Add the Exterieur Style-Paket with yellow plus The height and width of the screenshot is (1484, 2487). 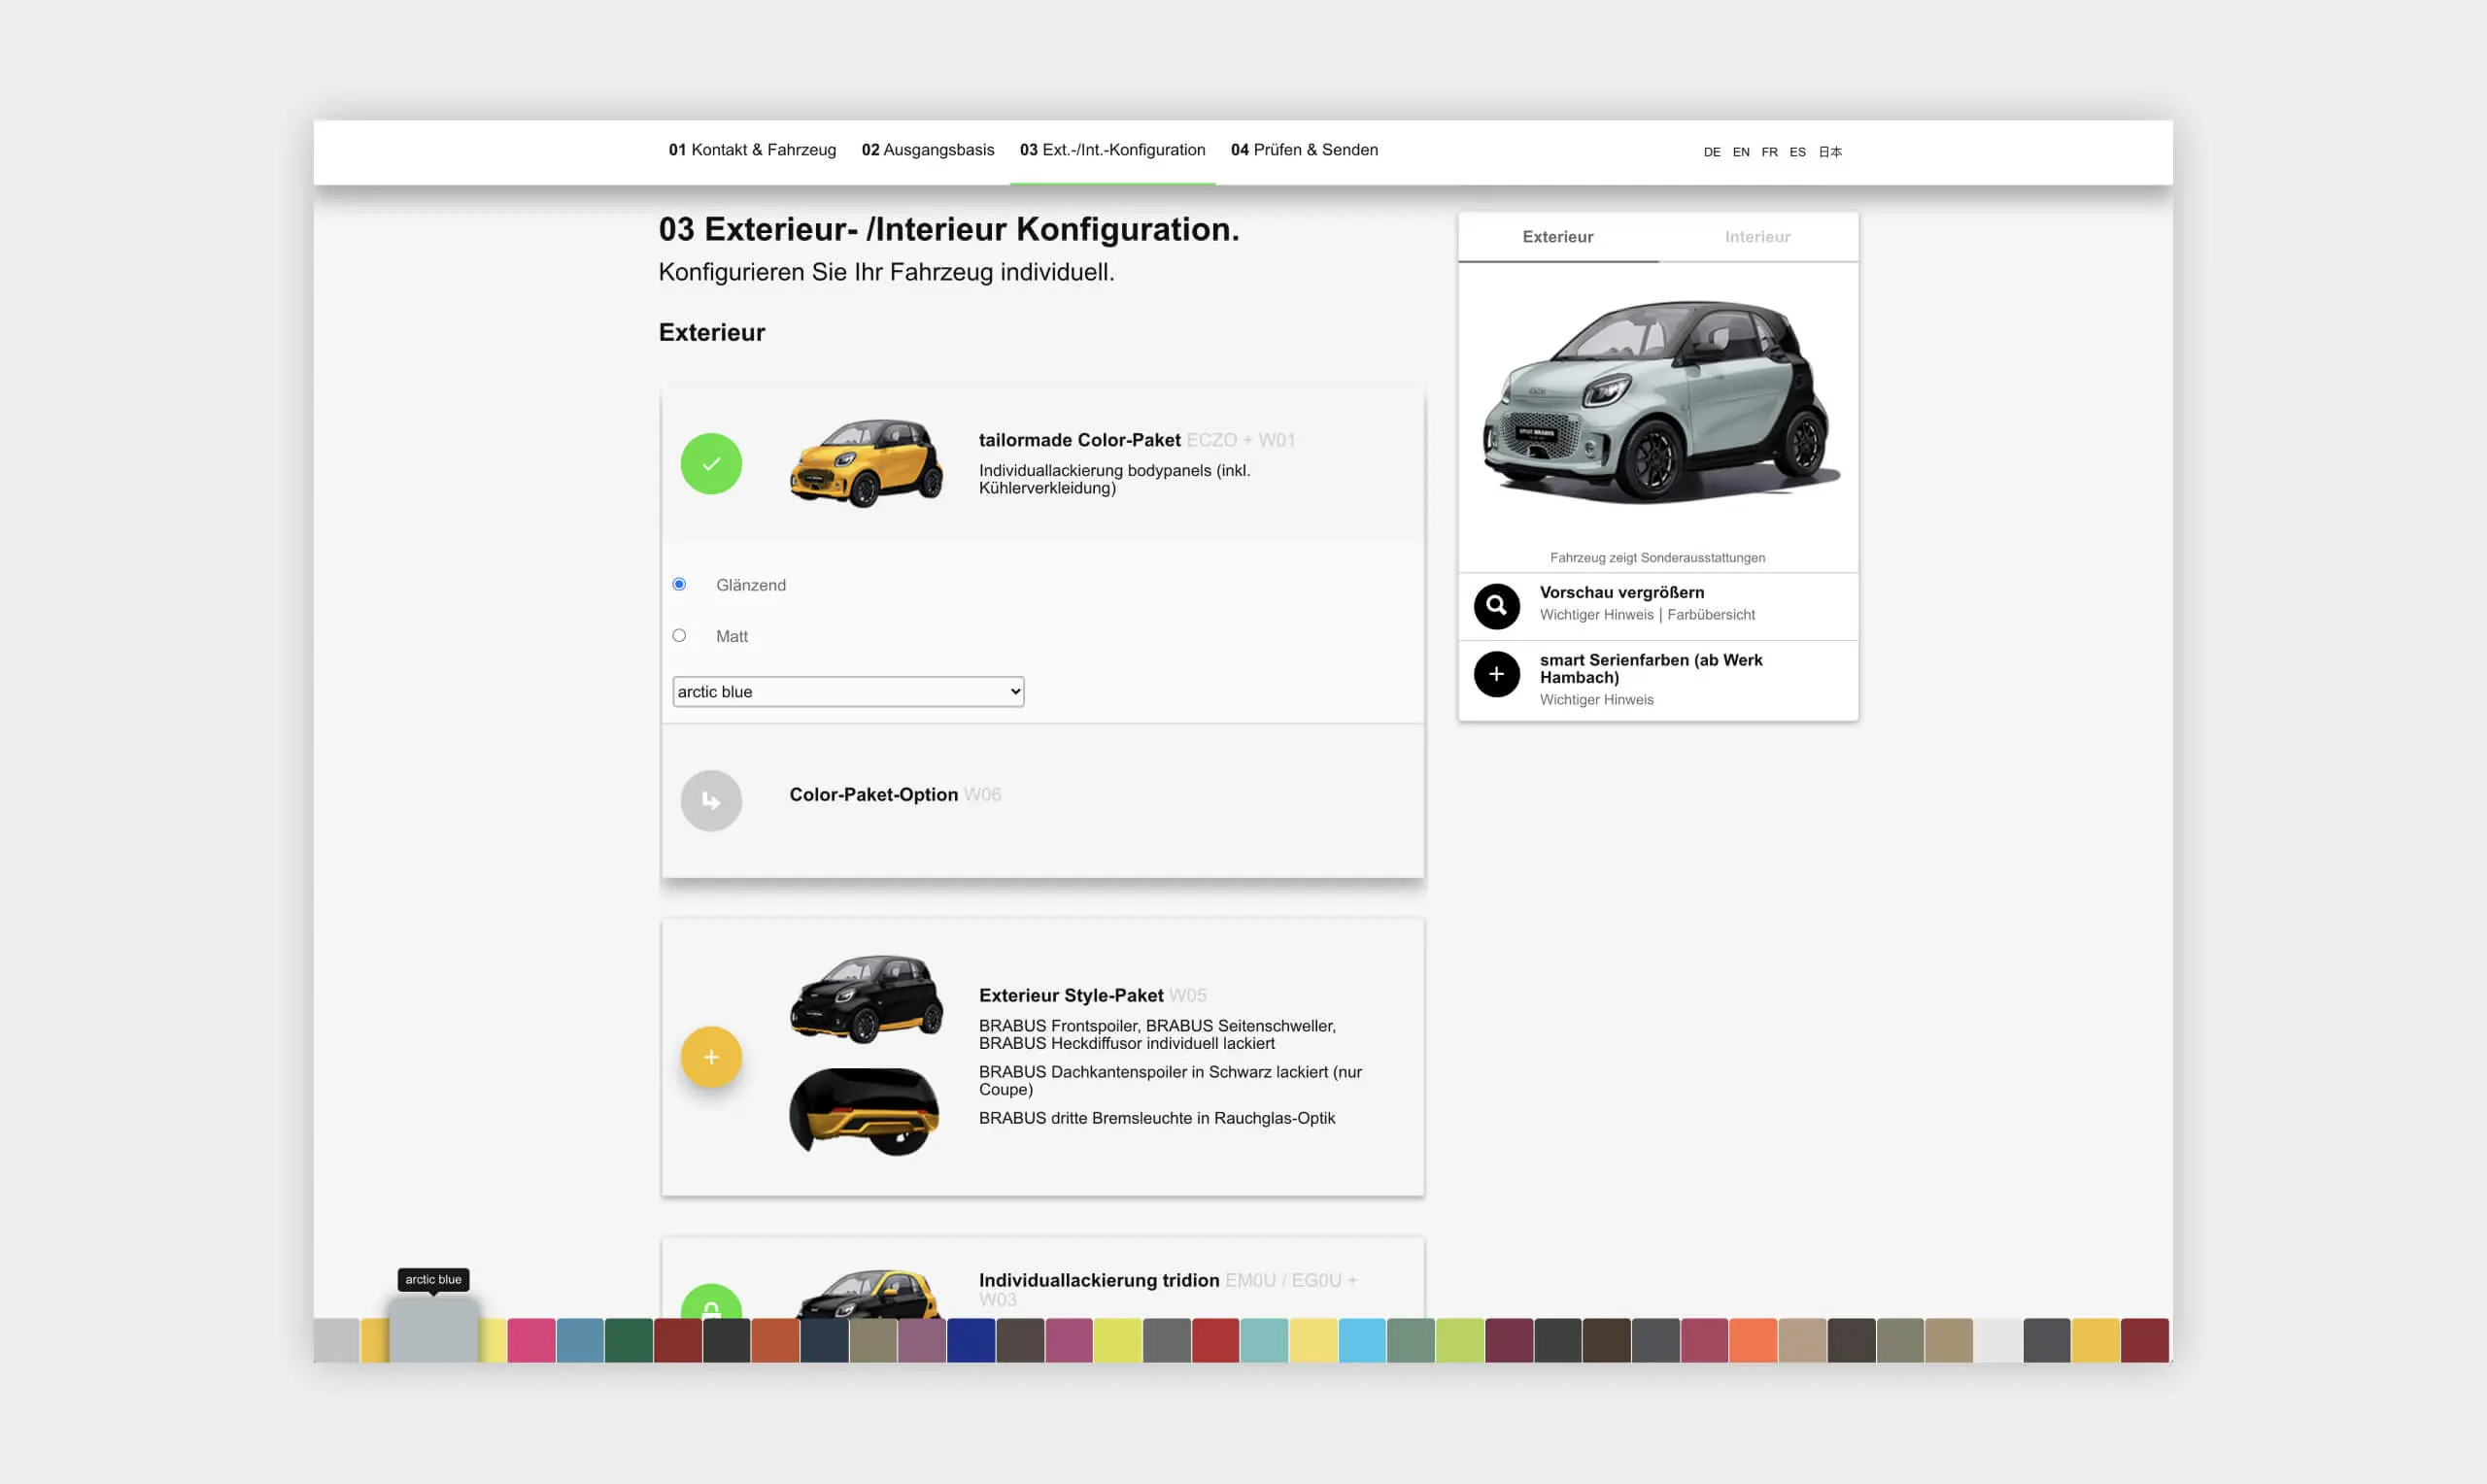711,1057
